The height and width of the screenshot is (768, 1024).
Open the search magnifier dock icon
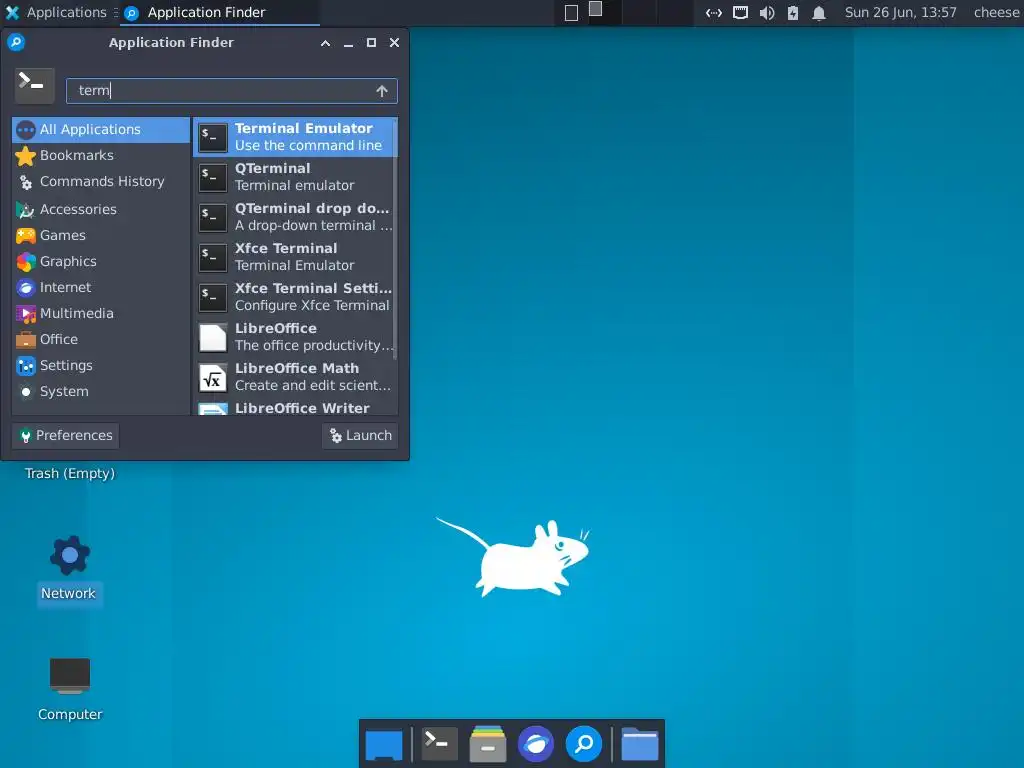click(x=584, y=744)
